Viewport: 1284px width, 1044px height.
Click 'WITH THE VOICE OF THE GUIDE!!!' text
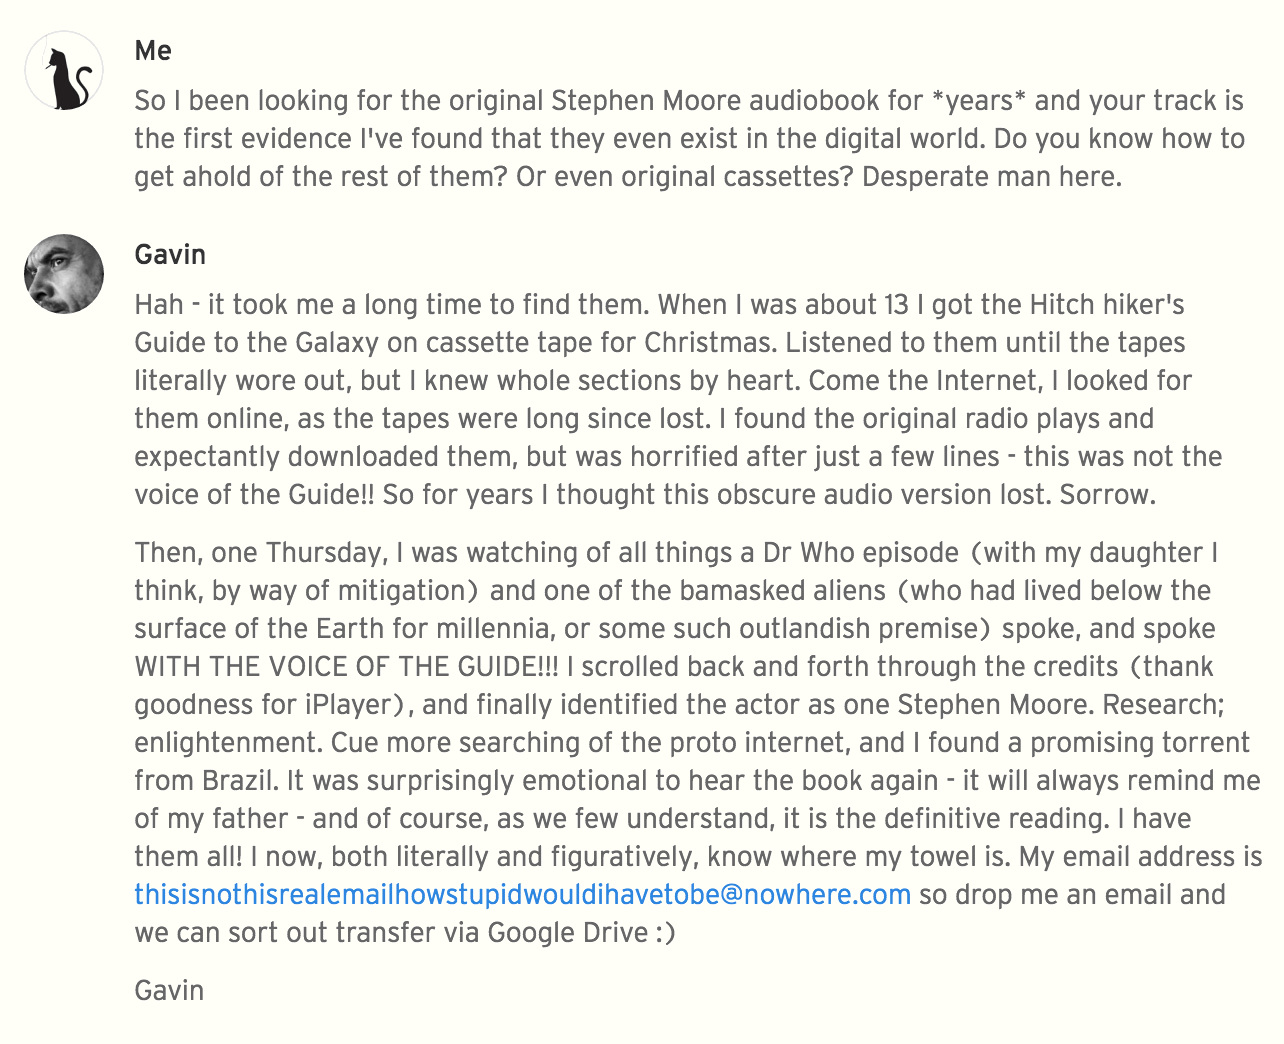coord(346,667)
